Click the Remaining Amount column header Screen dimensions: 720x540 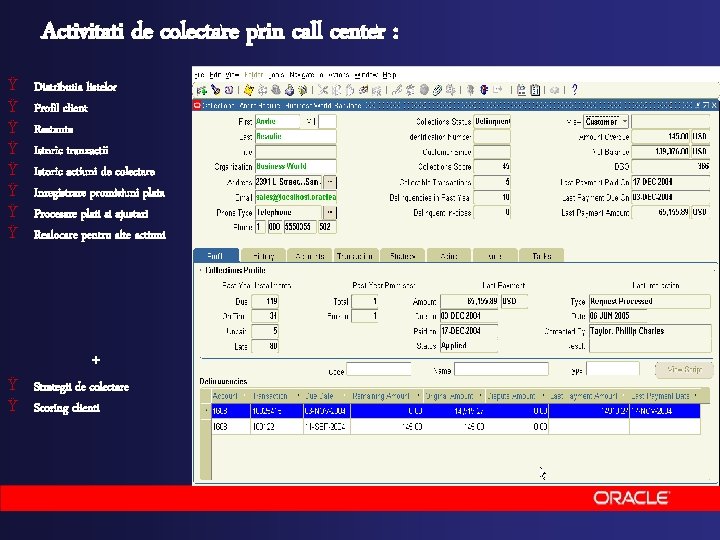click(387, 396)
